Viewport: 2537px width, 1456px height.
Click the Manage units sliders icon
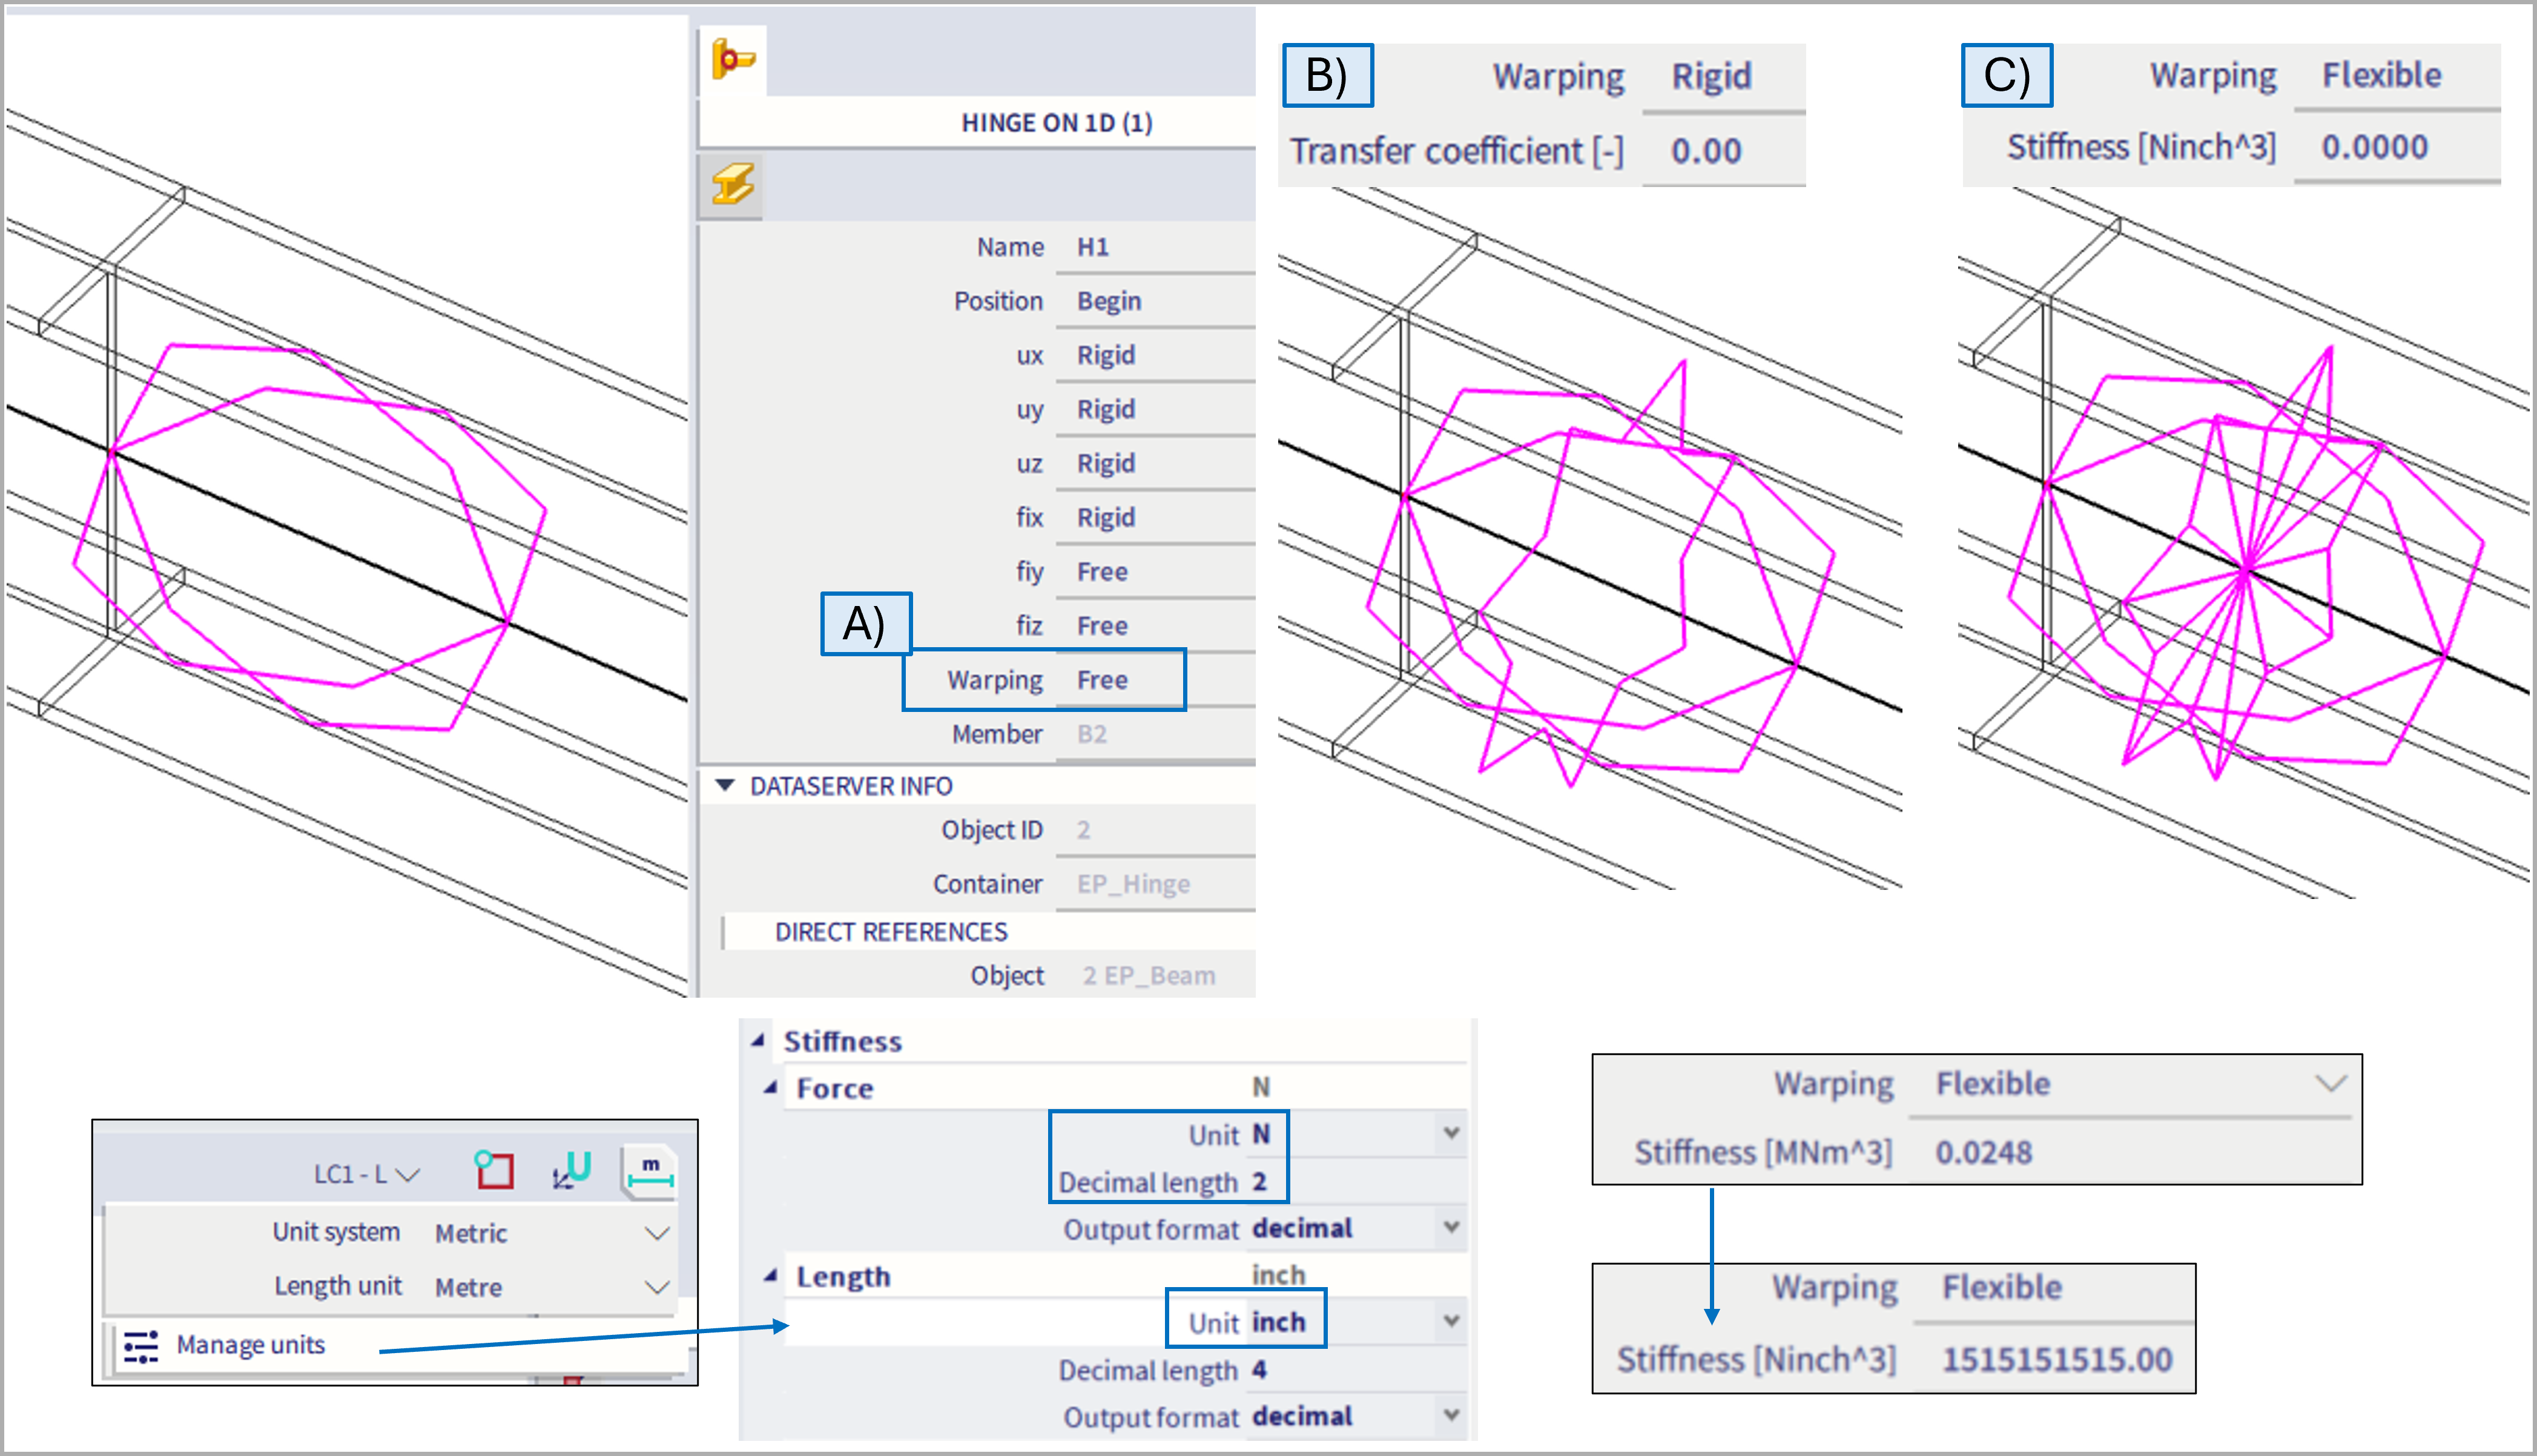141,1346
